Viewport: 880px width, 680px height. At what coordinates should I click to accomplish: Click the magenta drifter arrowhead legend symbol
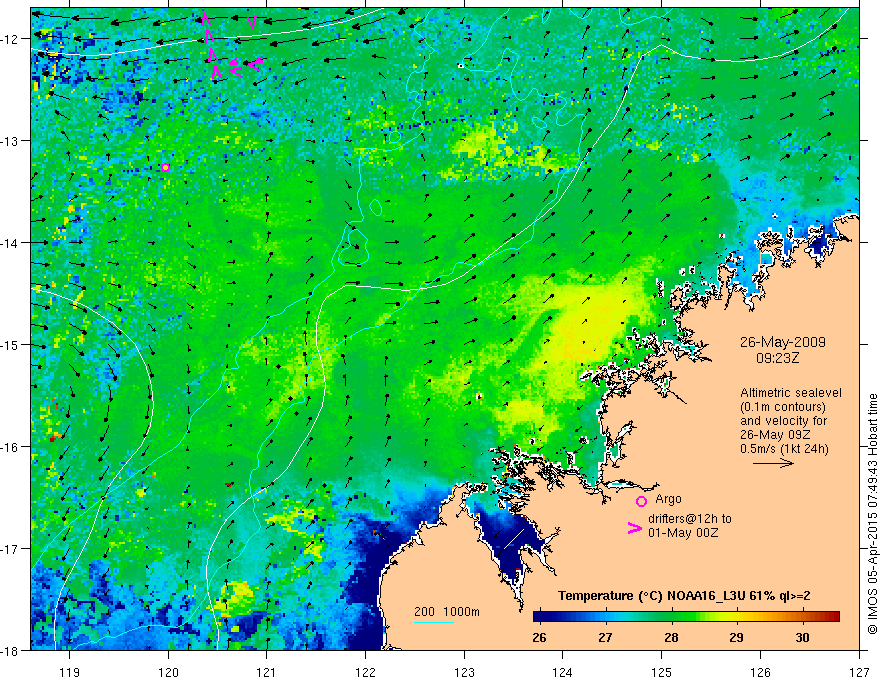pos(634,528)
